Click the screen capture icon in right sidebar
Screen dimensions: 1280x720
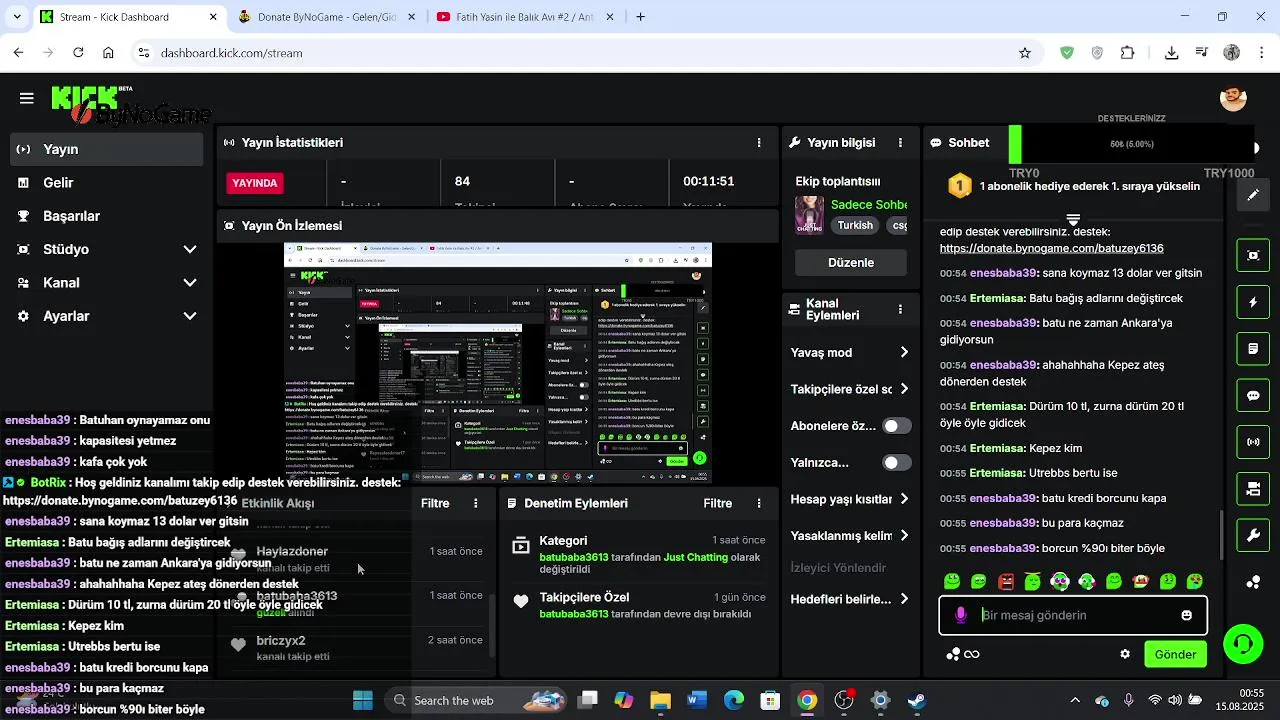click(x=1253, y=255)
